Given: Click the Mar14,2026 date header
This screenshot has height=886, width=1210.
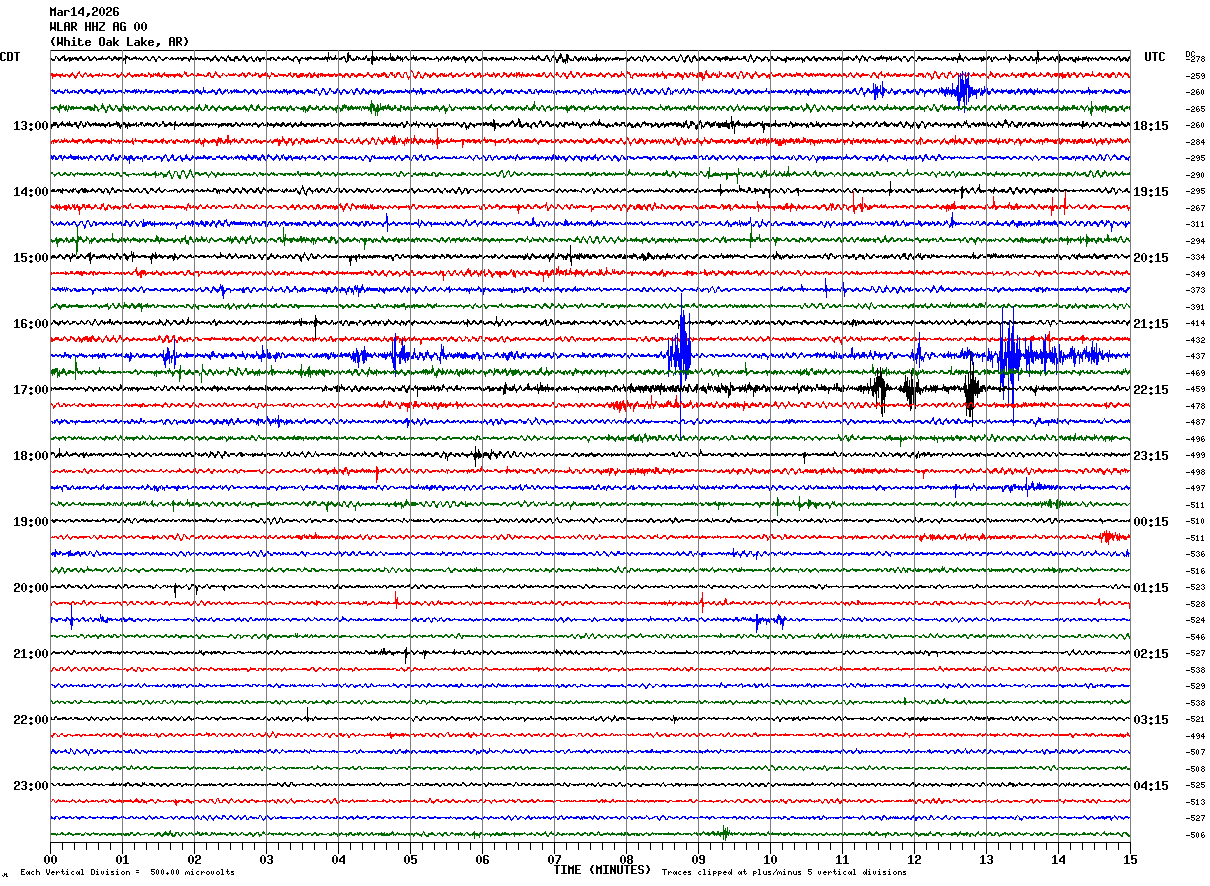Looking at the screenshot, I should pos(84,12).
